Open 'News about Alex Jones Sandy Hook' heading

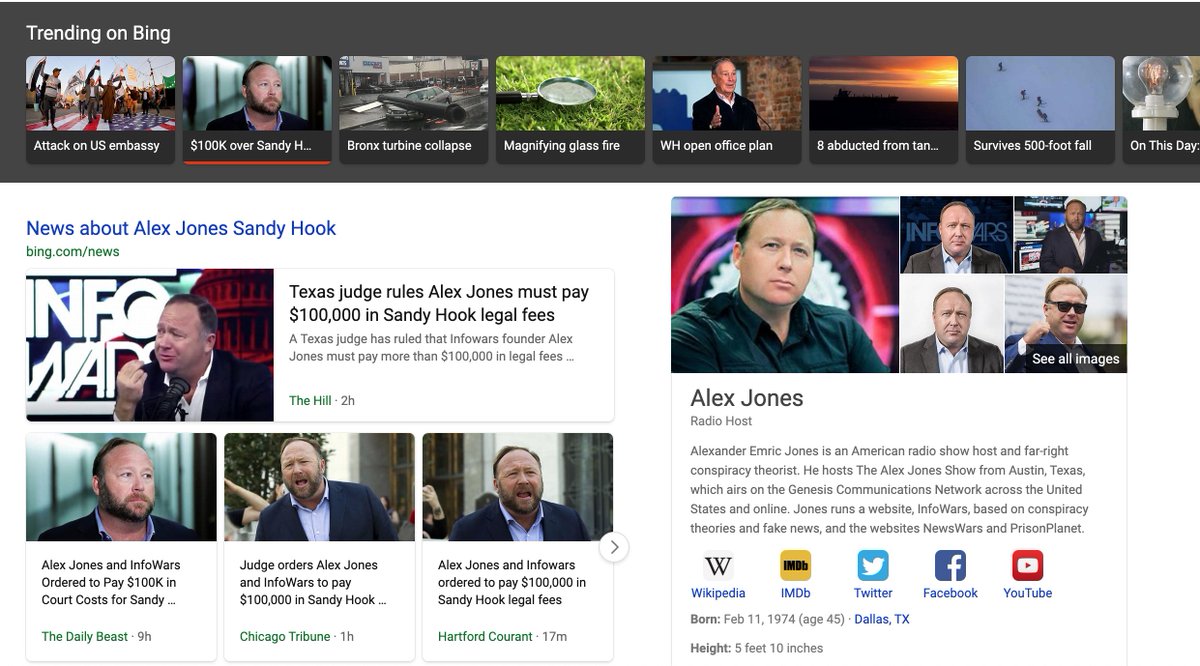click(181, 228)
